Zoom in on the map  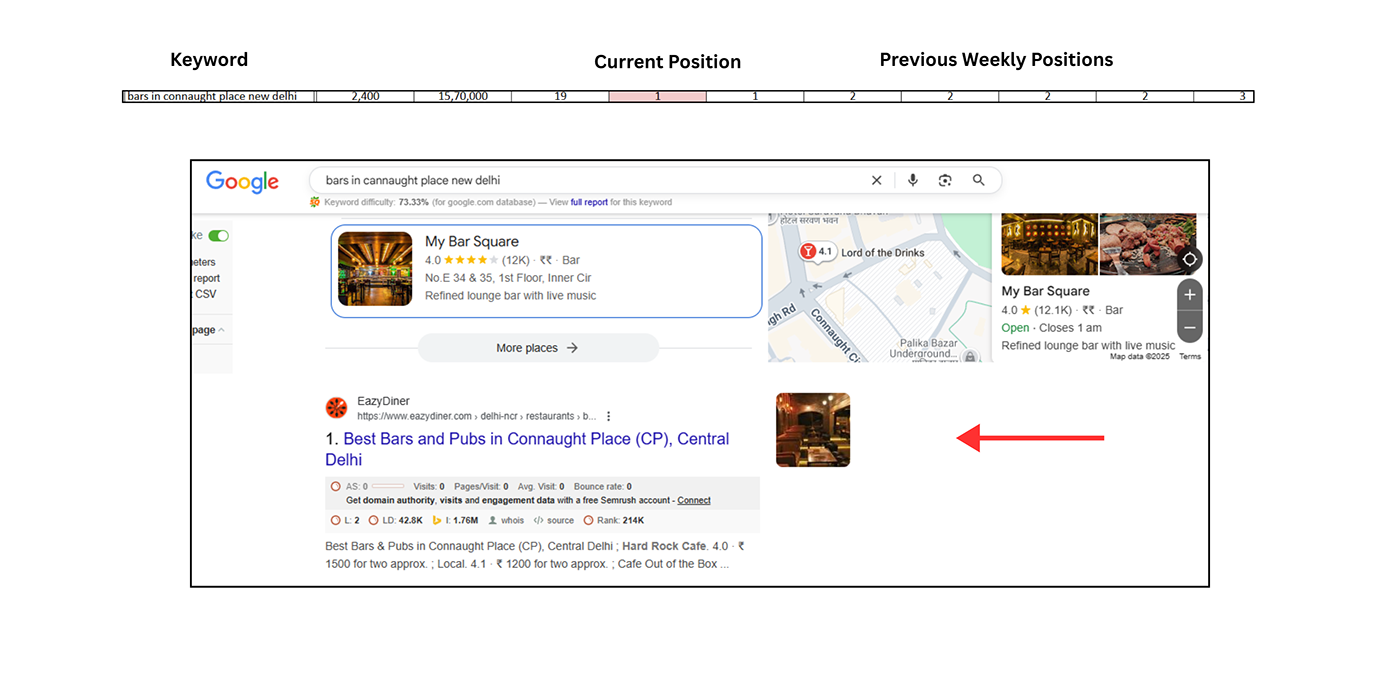click(1189, 296)
